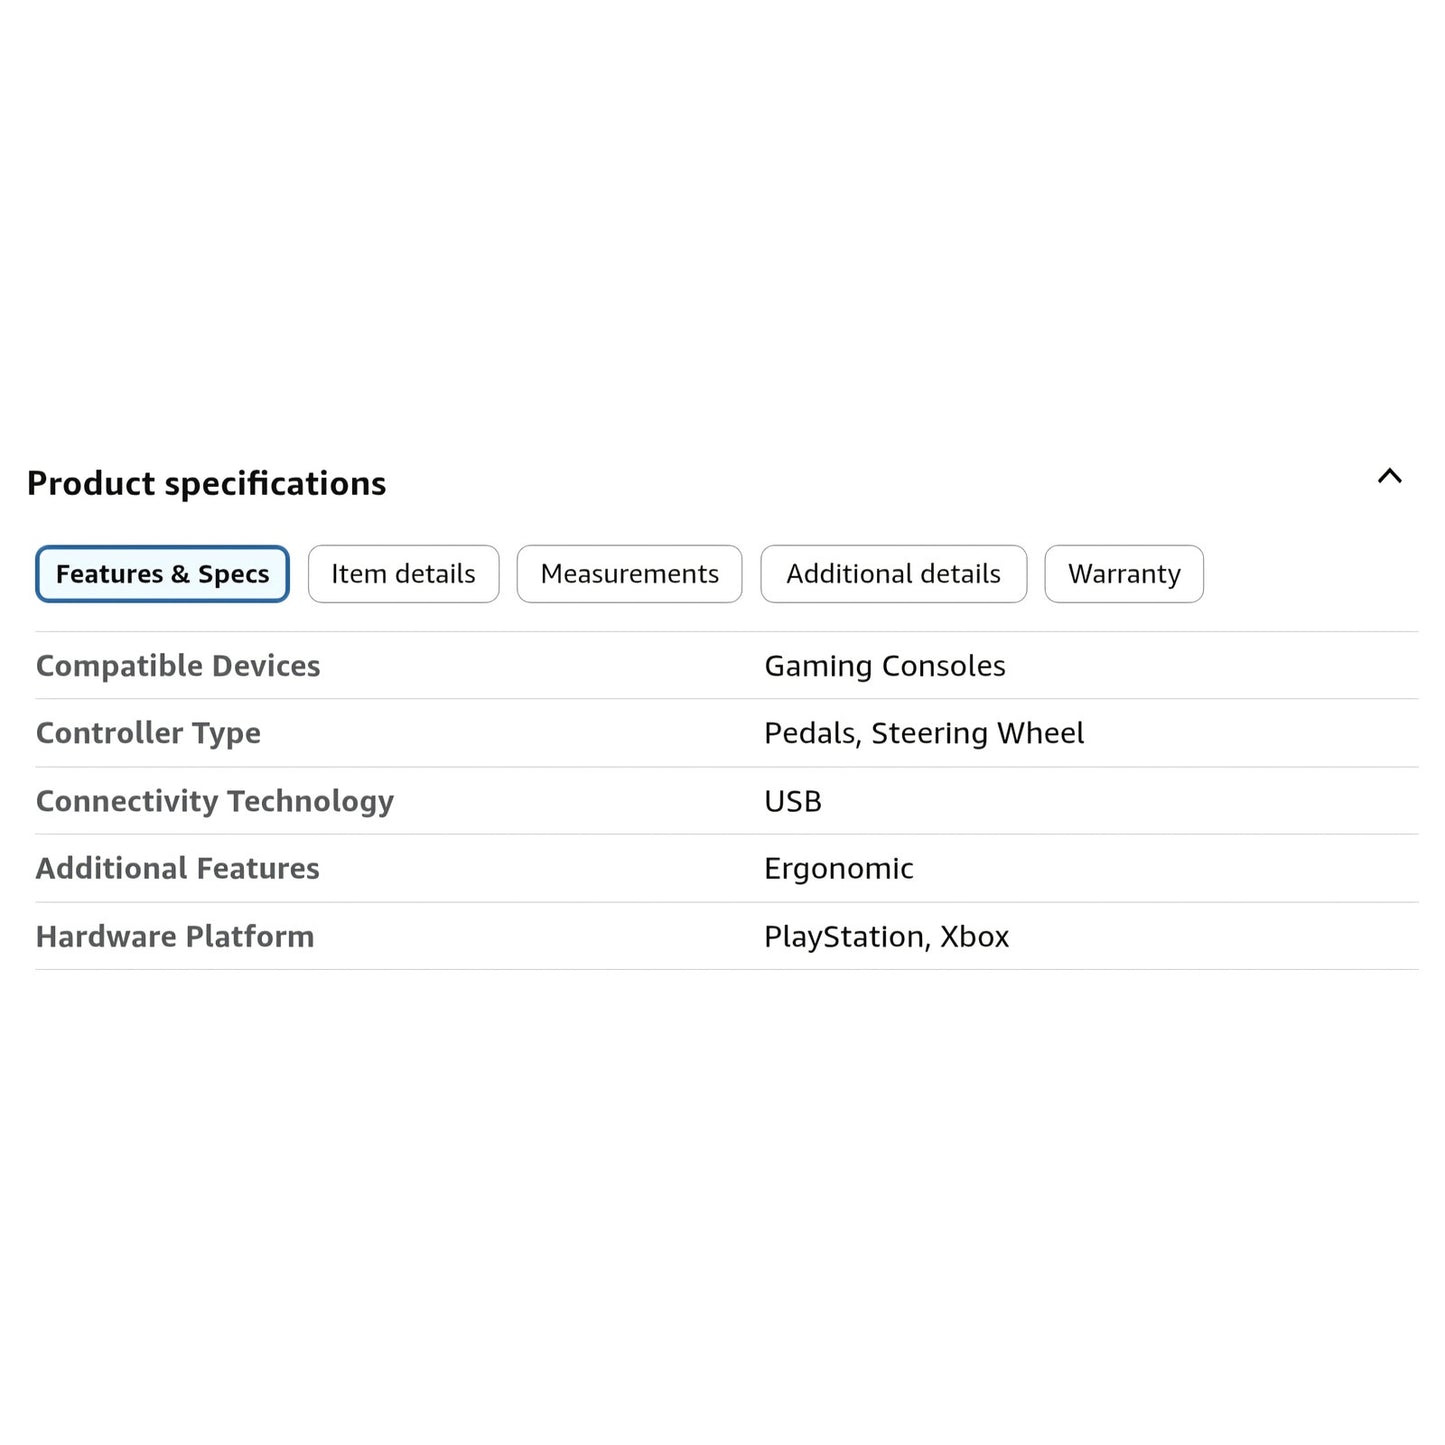Open the Measurements tab
The image size is (1445, 1445).
tap(629, 574)
